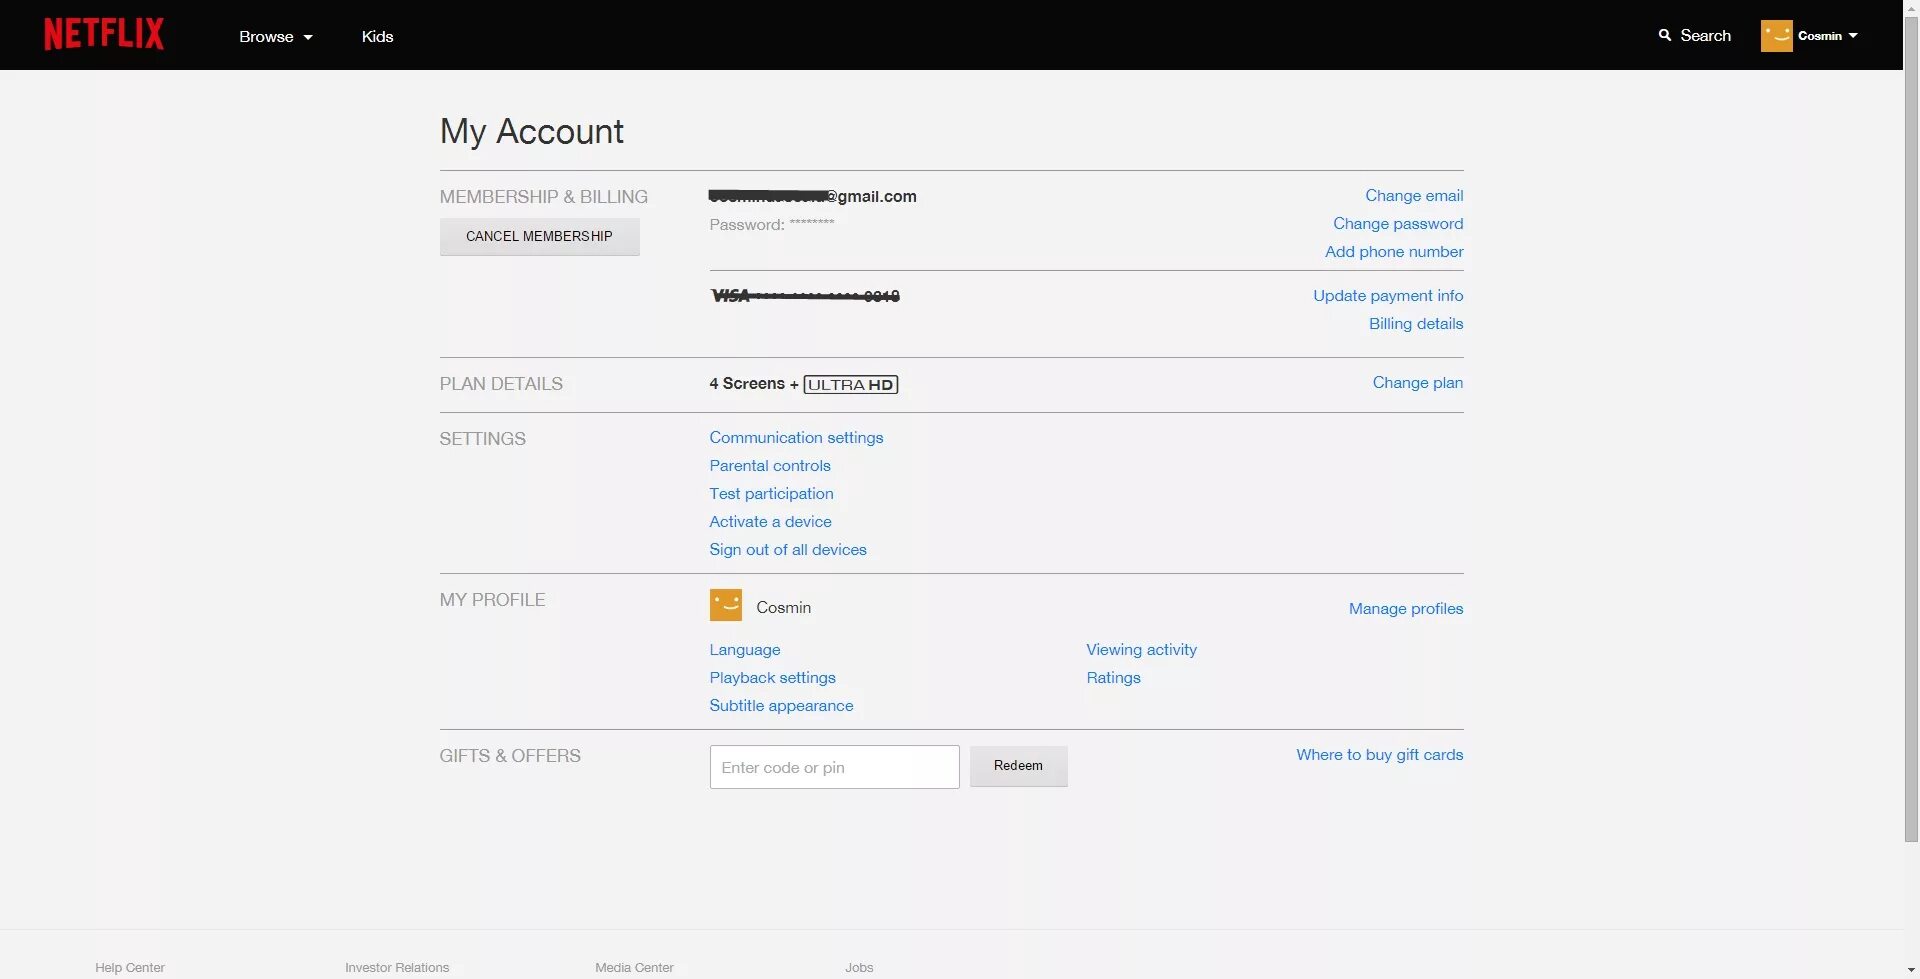
Task: Click the search magnifier icon
Action: (x=1665, y=35)
